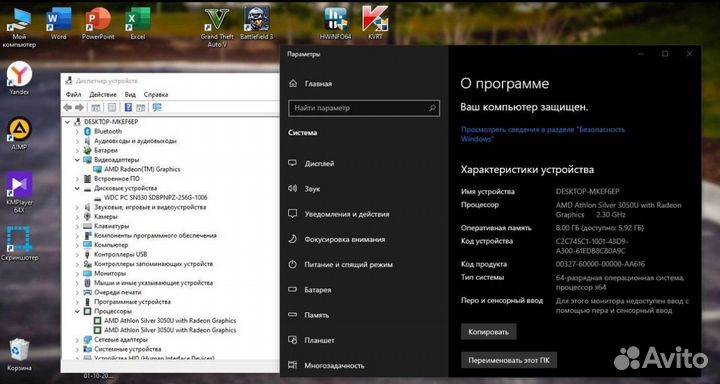
Task: Select the Камеры tree item
Action: pyautogui.click(x=101, y=216)
